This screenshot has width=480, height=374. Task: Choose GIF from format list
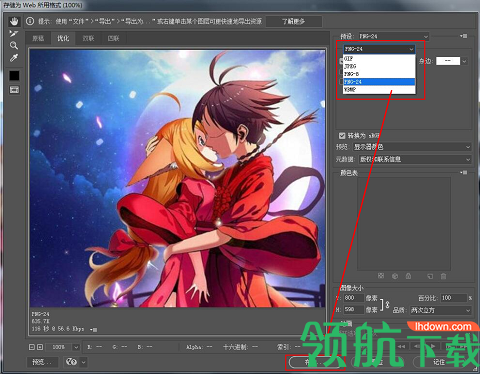click(379, 58)
